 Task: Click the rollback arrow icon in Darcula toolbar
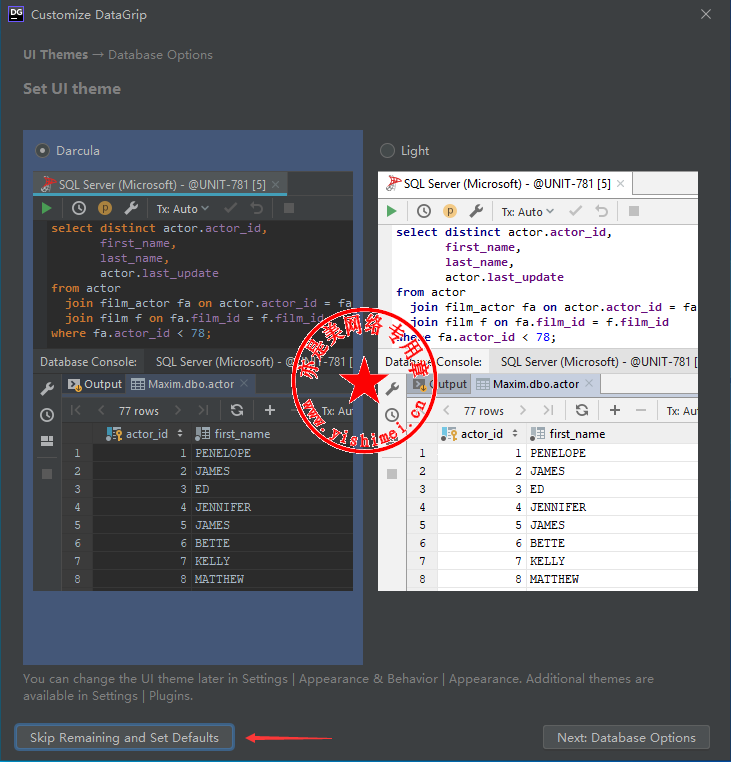point(257,208)
